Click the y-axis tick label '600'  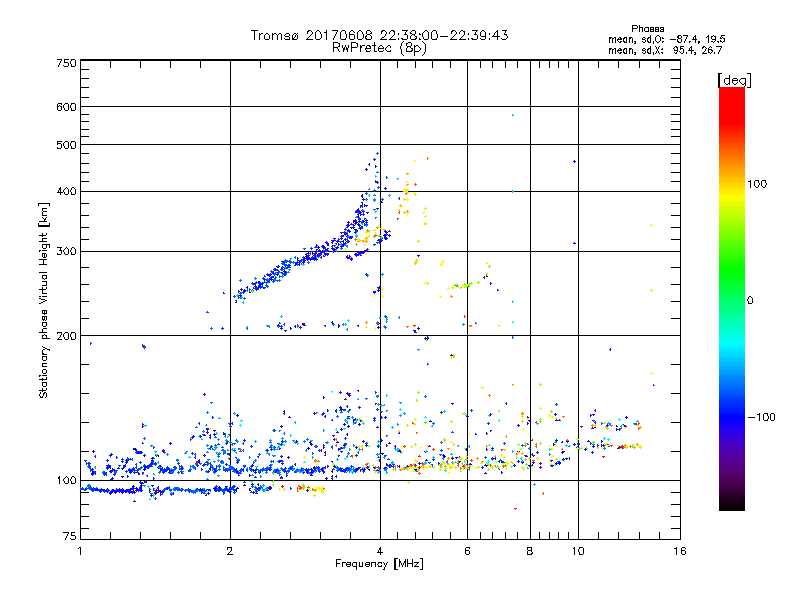(x=67, y=107)
